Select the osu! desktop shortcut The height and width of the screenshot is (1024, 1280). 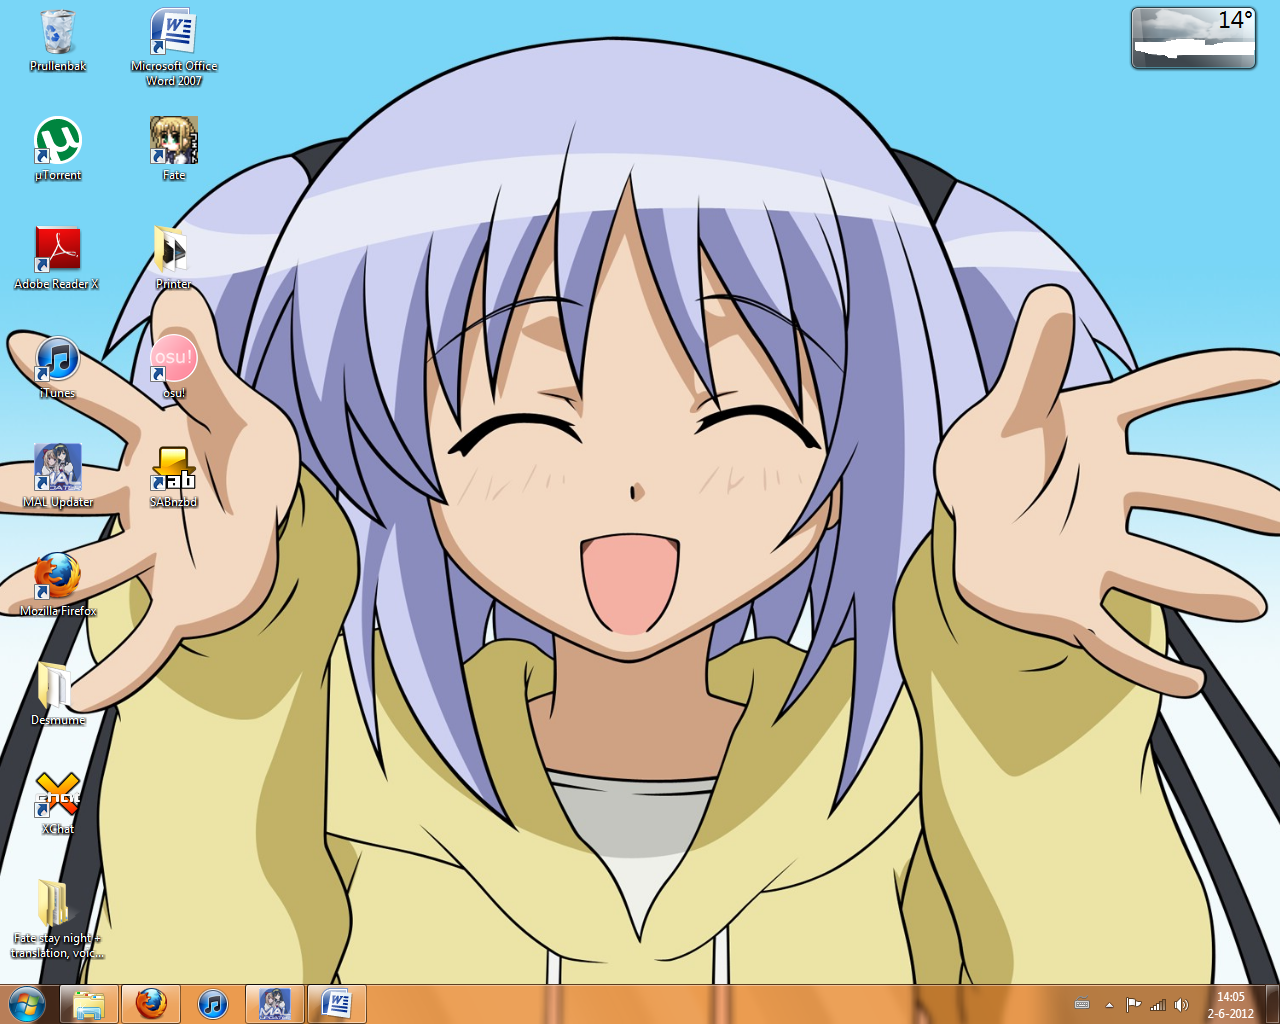click(x=174, y=367)
